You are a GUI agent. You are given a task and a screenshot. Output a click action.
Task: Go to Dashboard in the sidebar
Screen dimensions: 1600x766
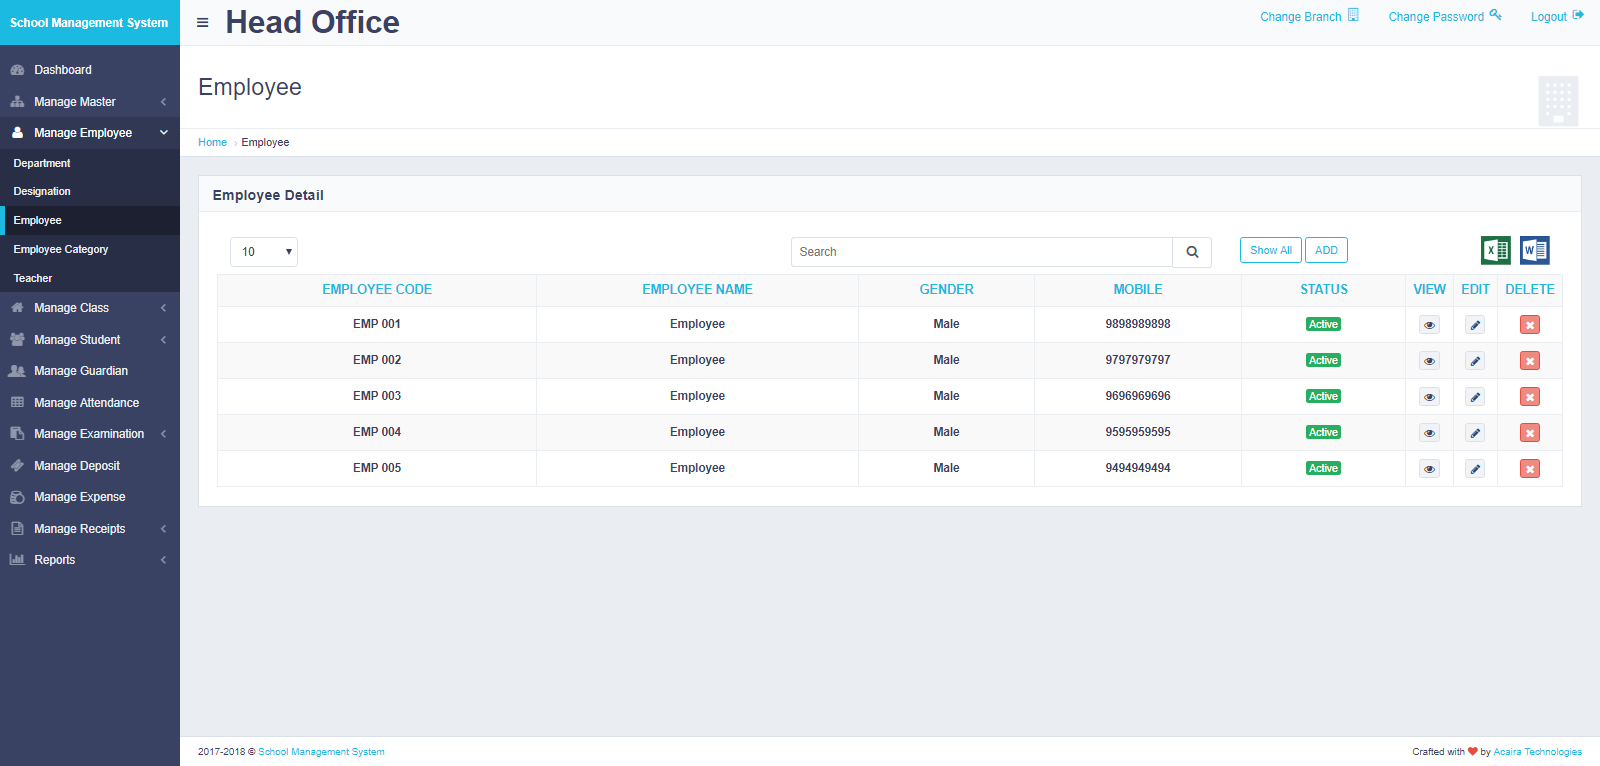tap(63, 70)
